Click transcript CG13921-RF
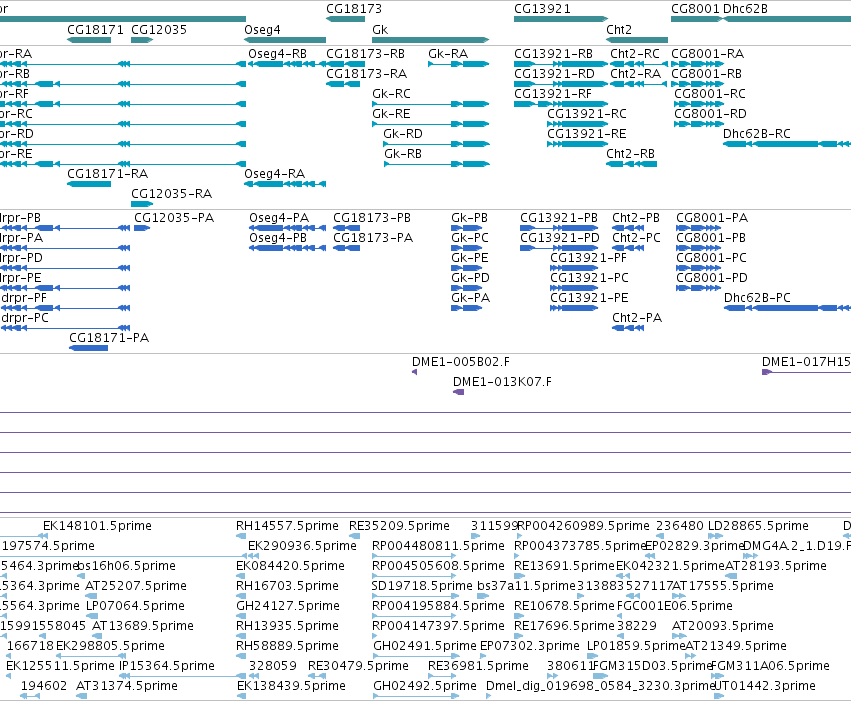The height and width of the screenshot is (701, 851). (x=552, y=94)
